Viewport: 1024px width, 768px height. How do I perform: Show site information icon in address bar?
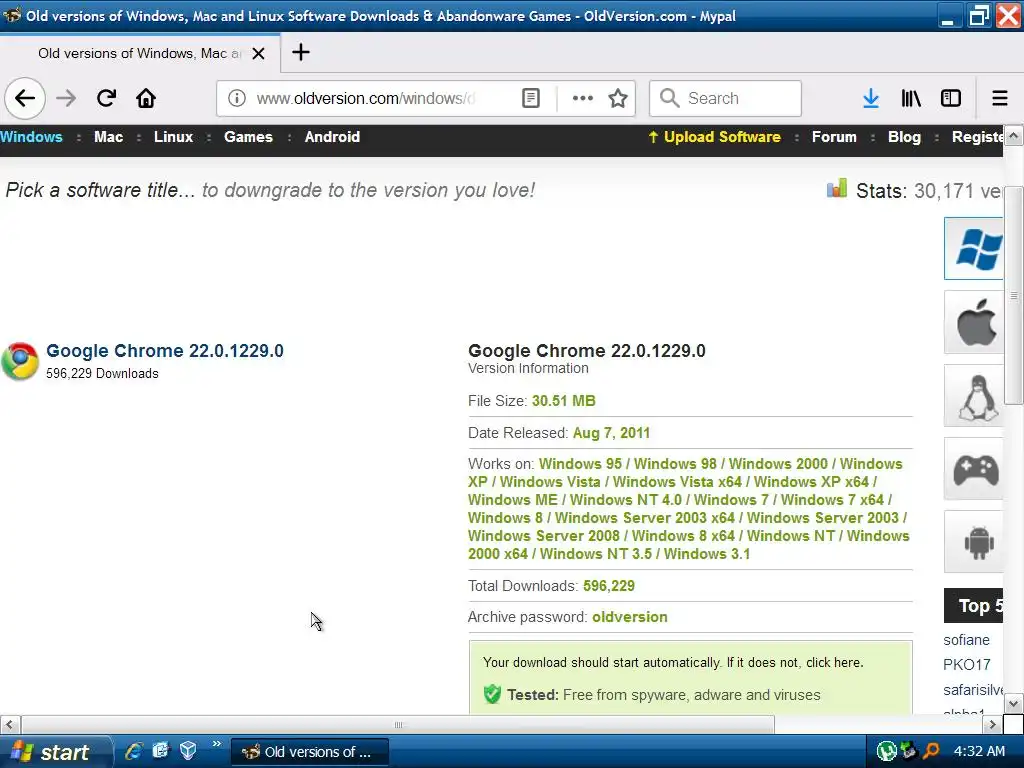236,99
